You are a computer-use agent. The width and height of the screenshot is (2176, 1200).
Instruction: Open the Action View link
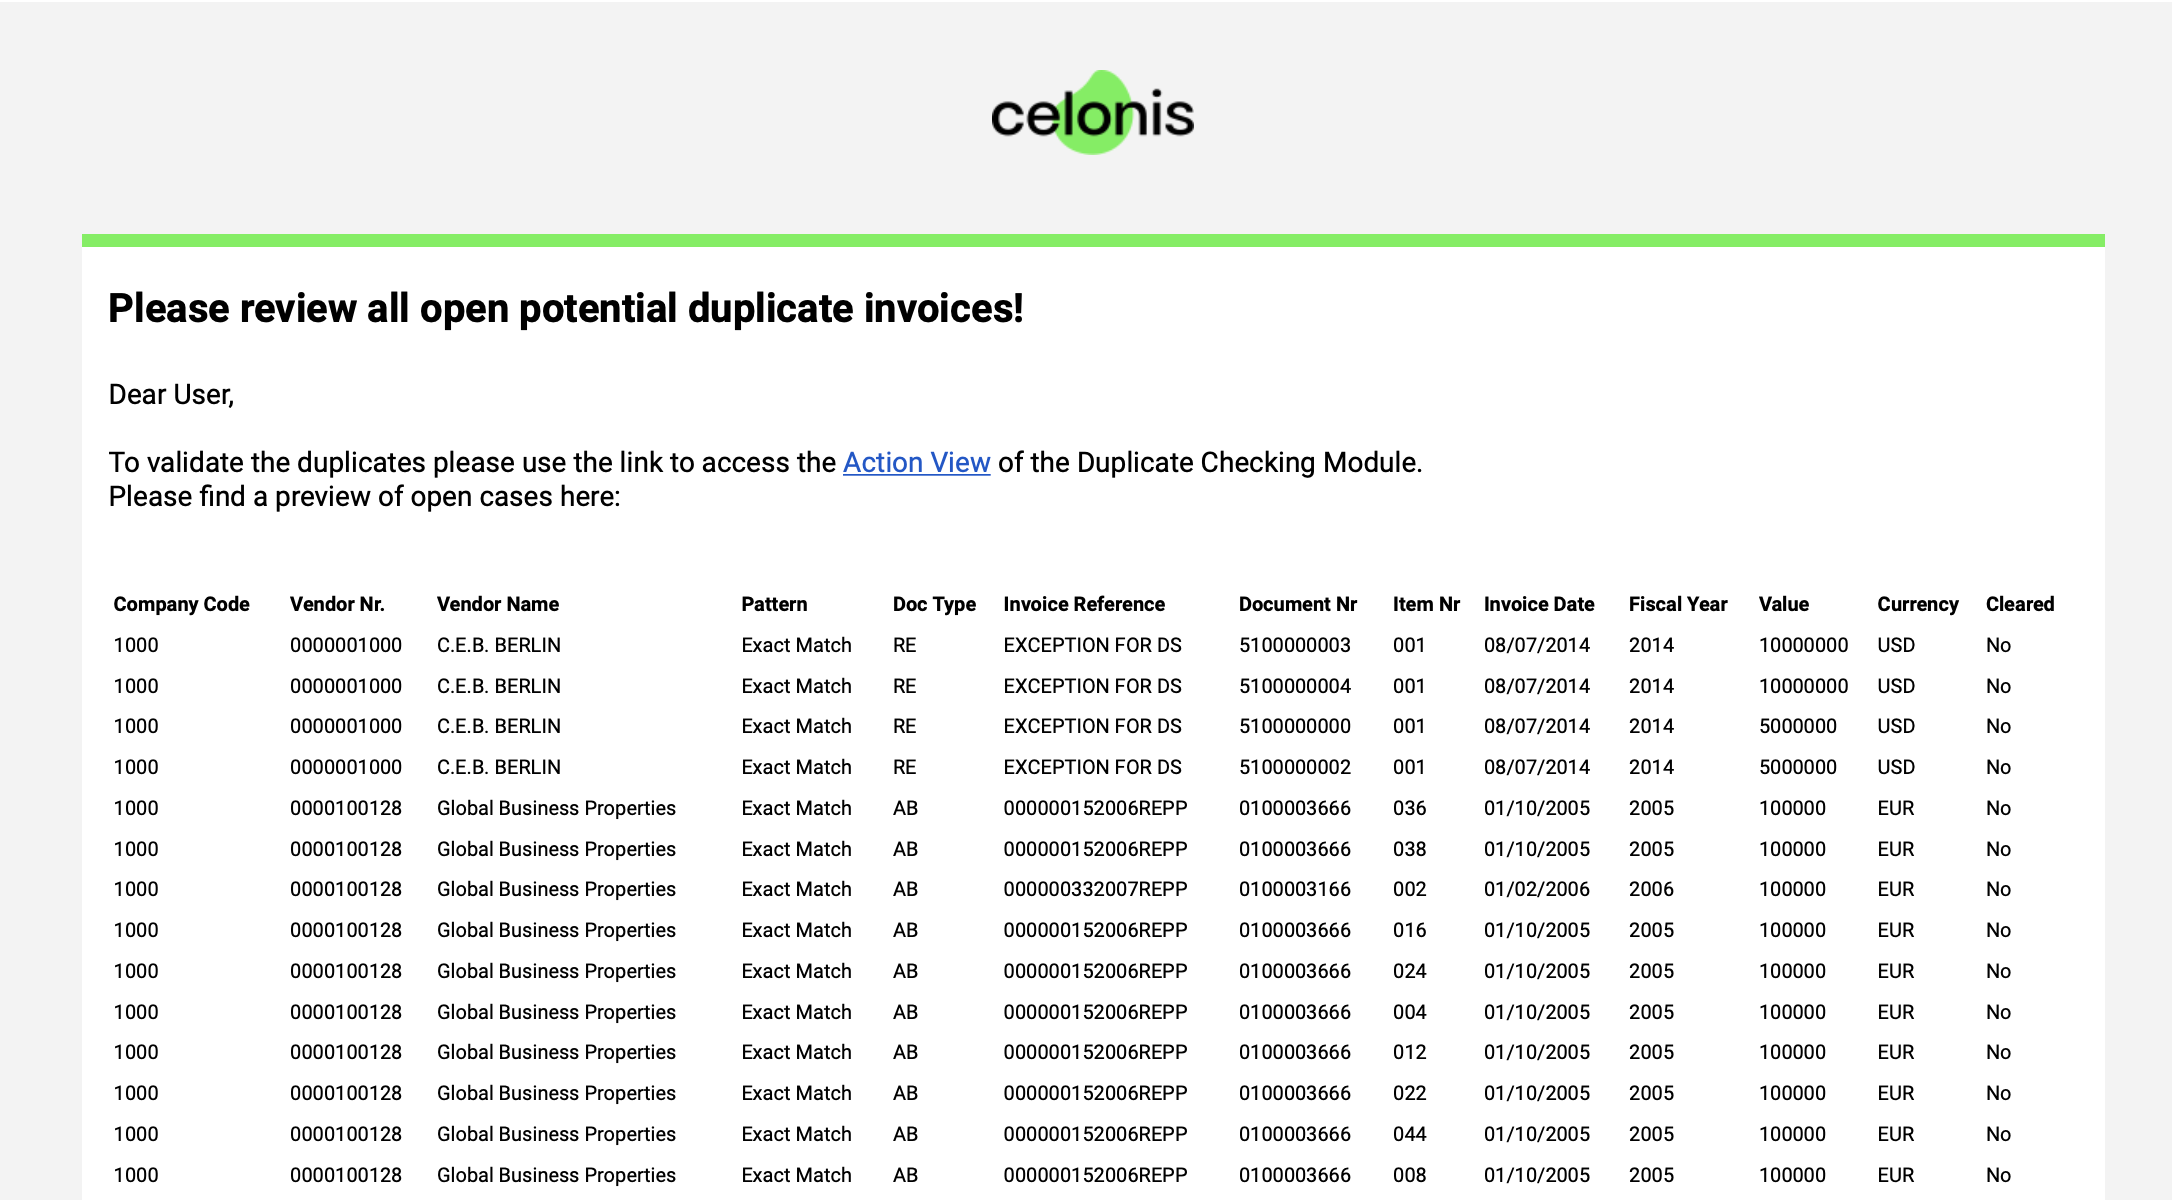pos(916,462)
